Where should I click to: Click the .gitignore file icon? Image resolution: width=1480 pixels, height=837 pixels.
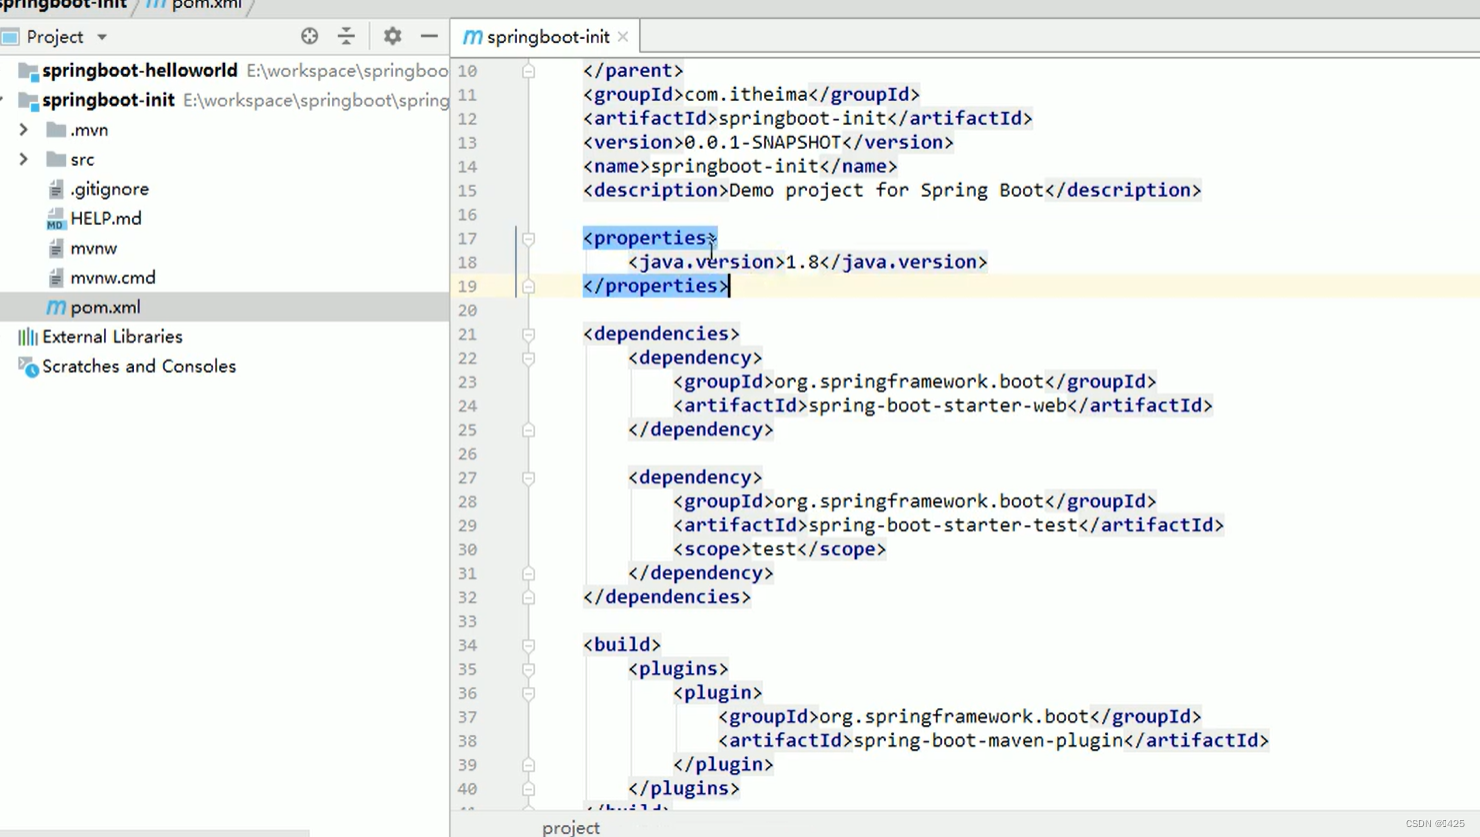[56, 189]
